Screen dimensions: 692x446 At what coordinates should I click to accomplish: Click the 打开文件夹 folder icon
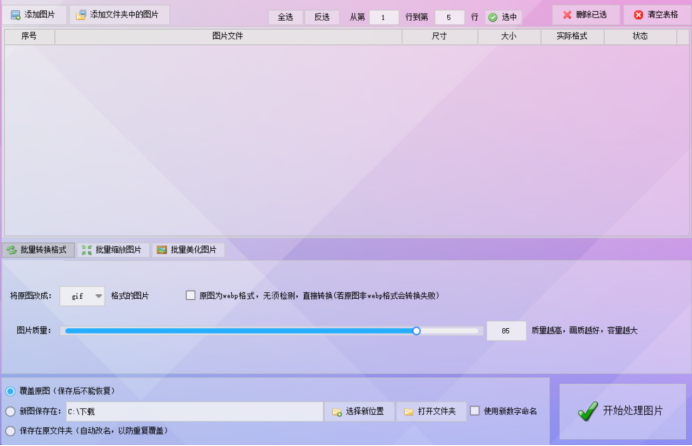(x=409, y=412)
